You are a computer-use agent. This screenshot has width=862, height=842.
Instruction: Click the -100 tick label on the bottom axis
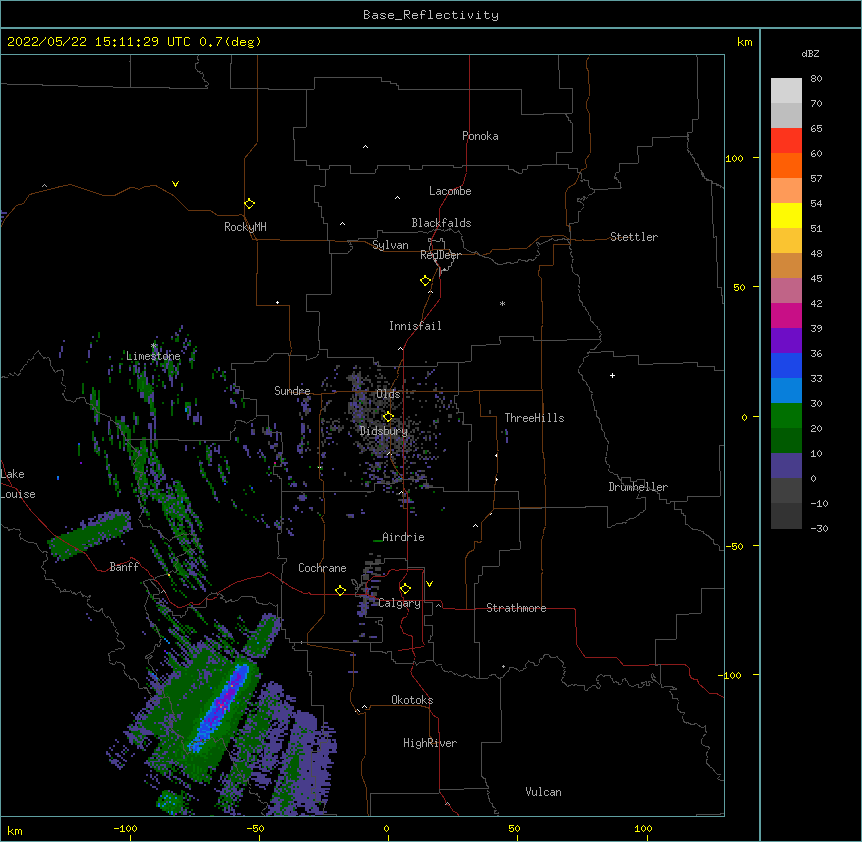(126, 828)
